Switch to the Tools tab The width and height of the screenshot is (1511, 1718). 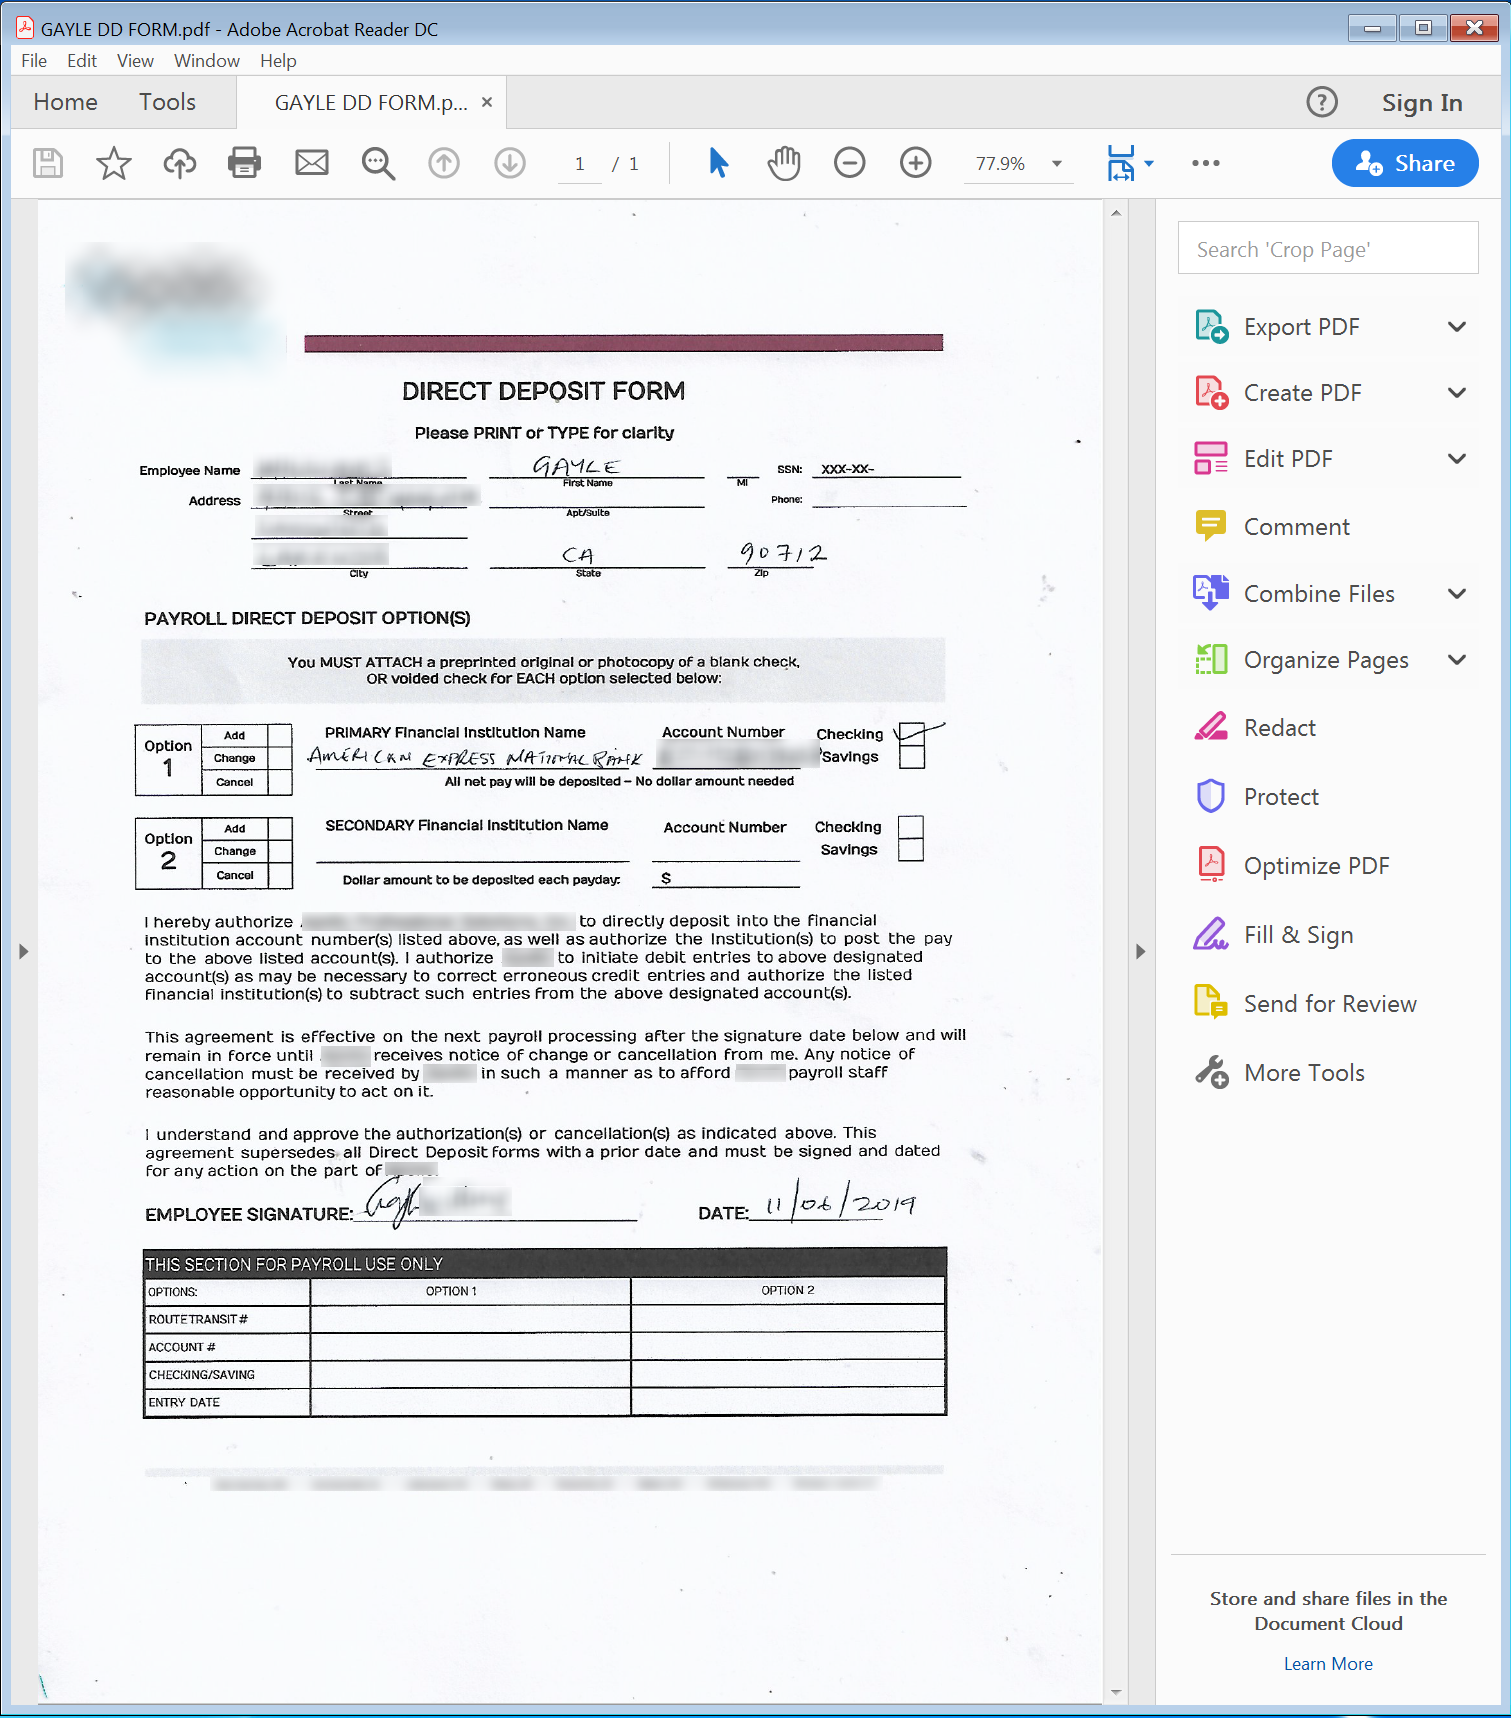pyautogui.click(x=167, y=102)
